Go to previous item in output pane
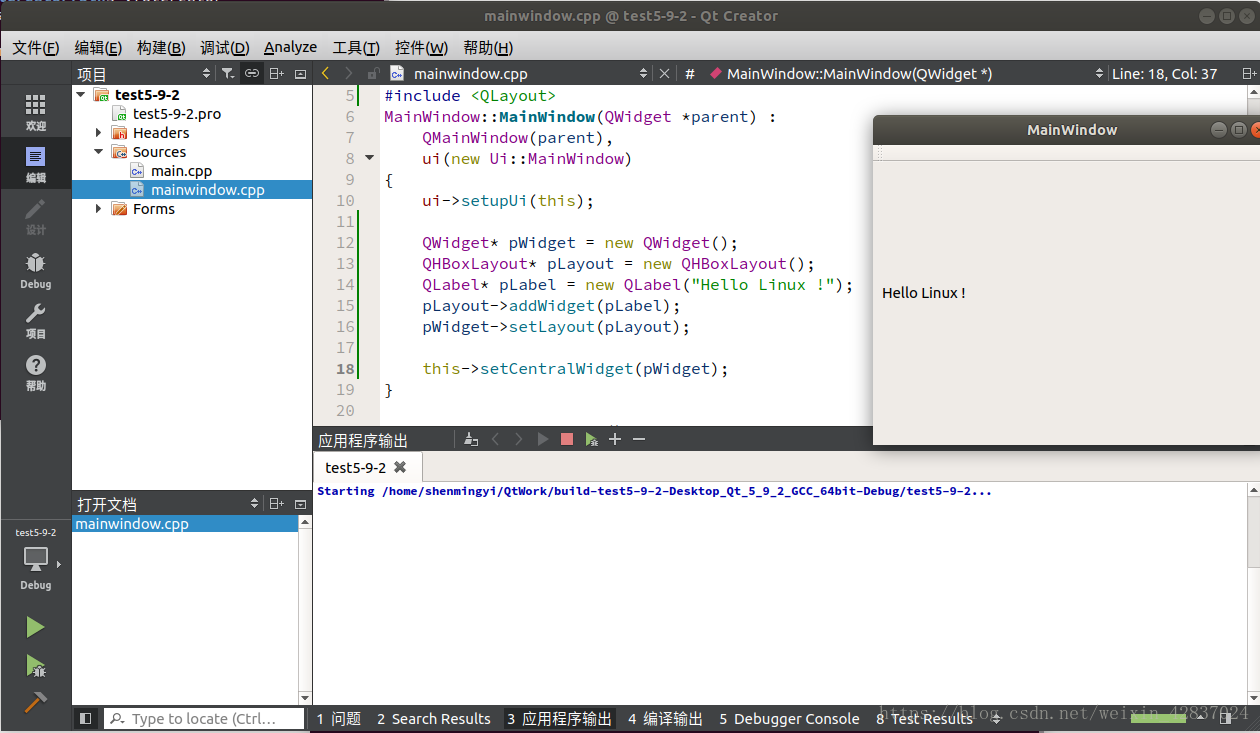Viewport: 1260px width, 733px height. 495,439
